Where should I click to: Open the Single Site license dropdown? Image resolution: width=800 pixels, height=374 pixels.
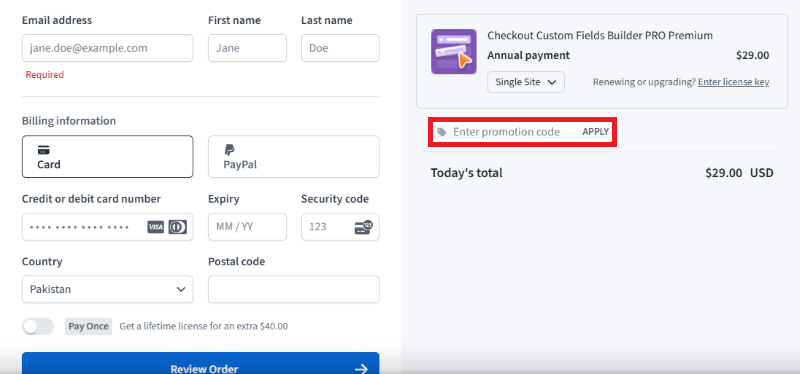(x=526, y=82)
